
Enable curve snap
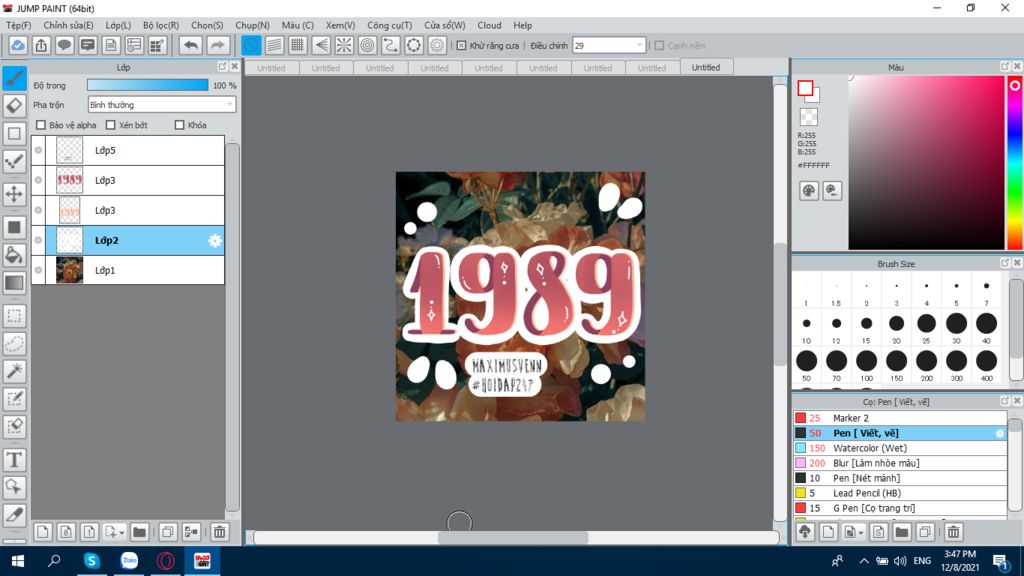[391, 45]
